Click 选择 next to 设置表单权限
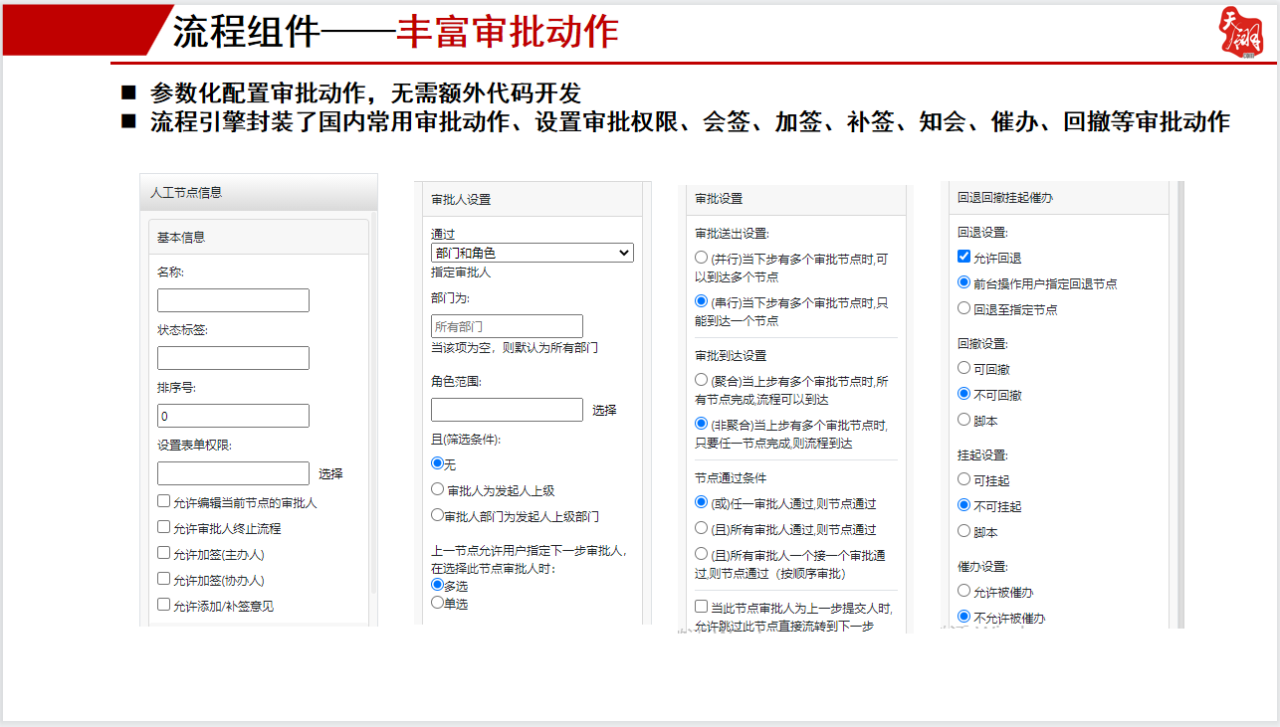The image size is (1280, 727). pyautogui.click(x=331, y=473)
